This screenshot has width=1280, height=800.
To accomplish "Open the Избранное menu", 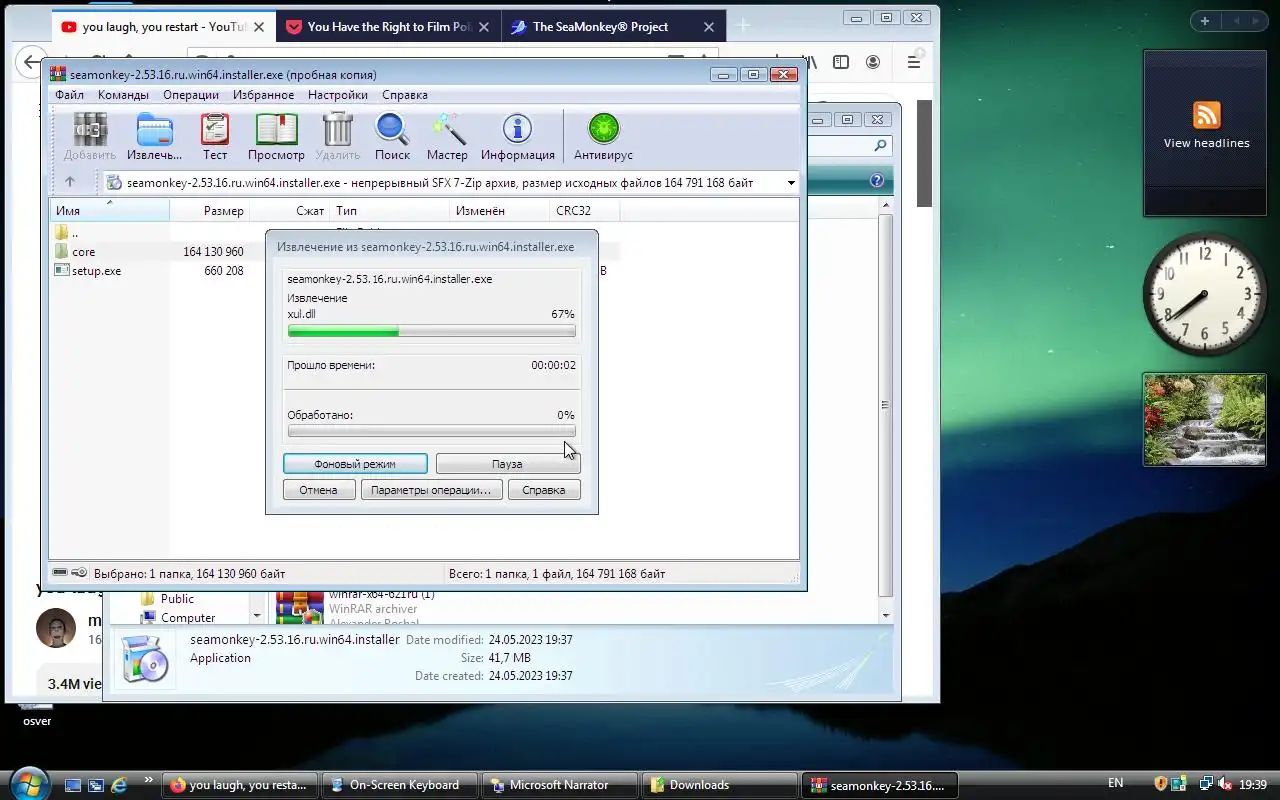I will (x=263, y=95).
